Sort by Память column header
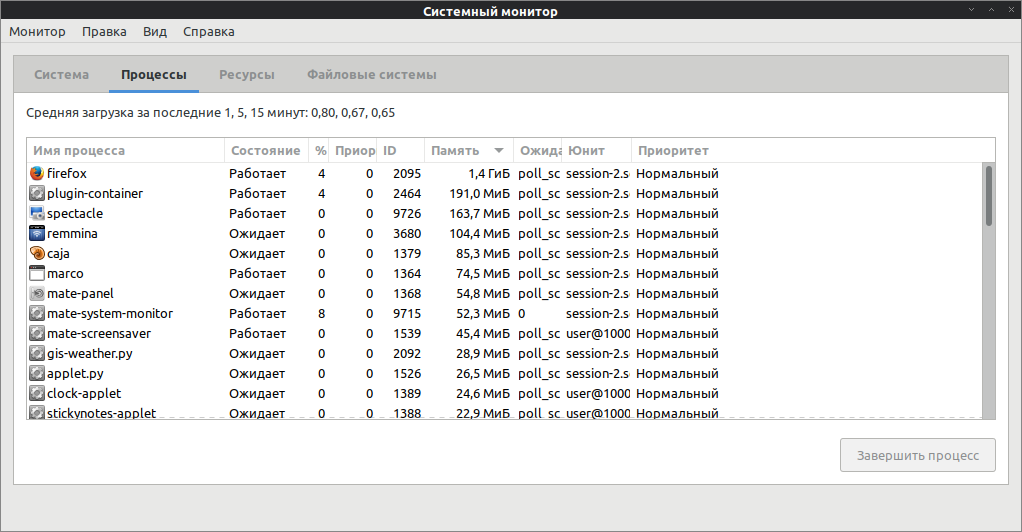1022x532 pixels. pyautogui.click(x=469, y=151)
